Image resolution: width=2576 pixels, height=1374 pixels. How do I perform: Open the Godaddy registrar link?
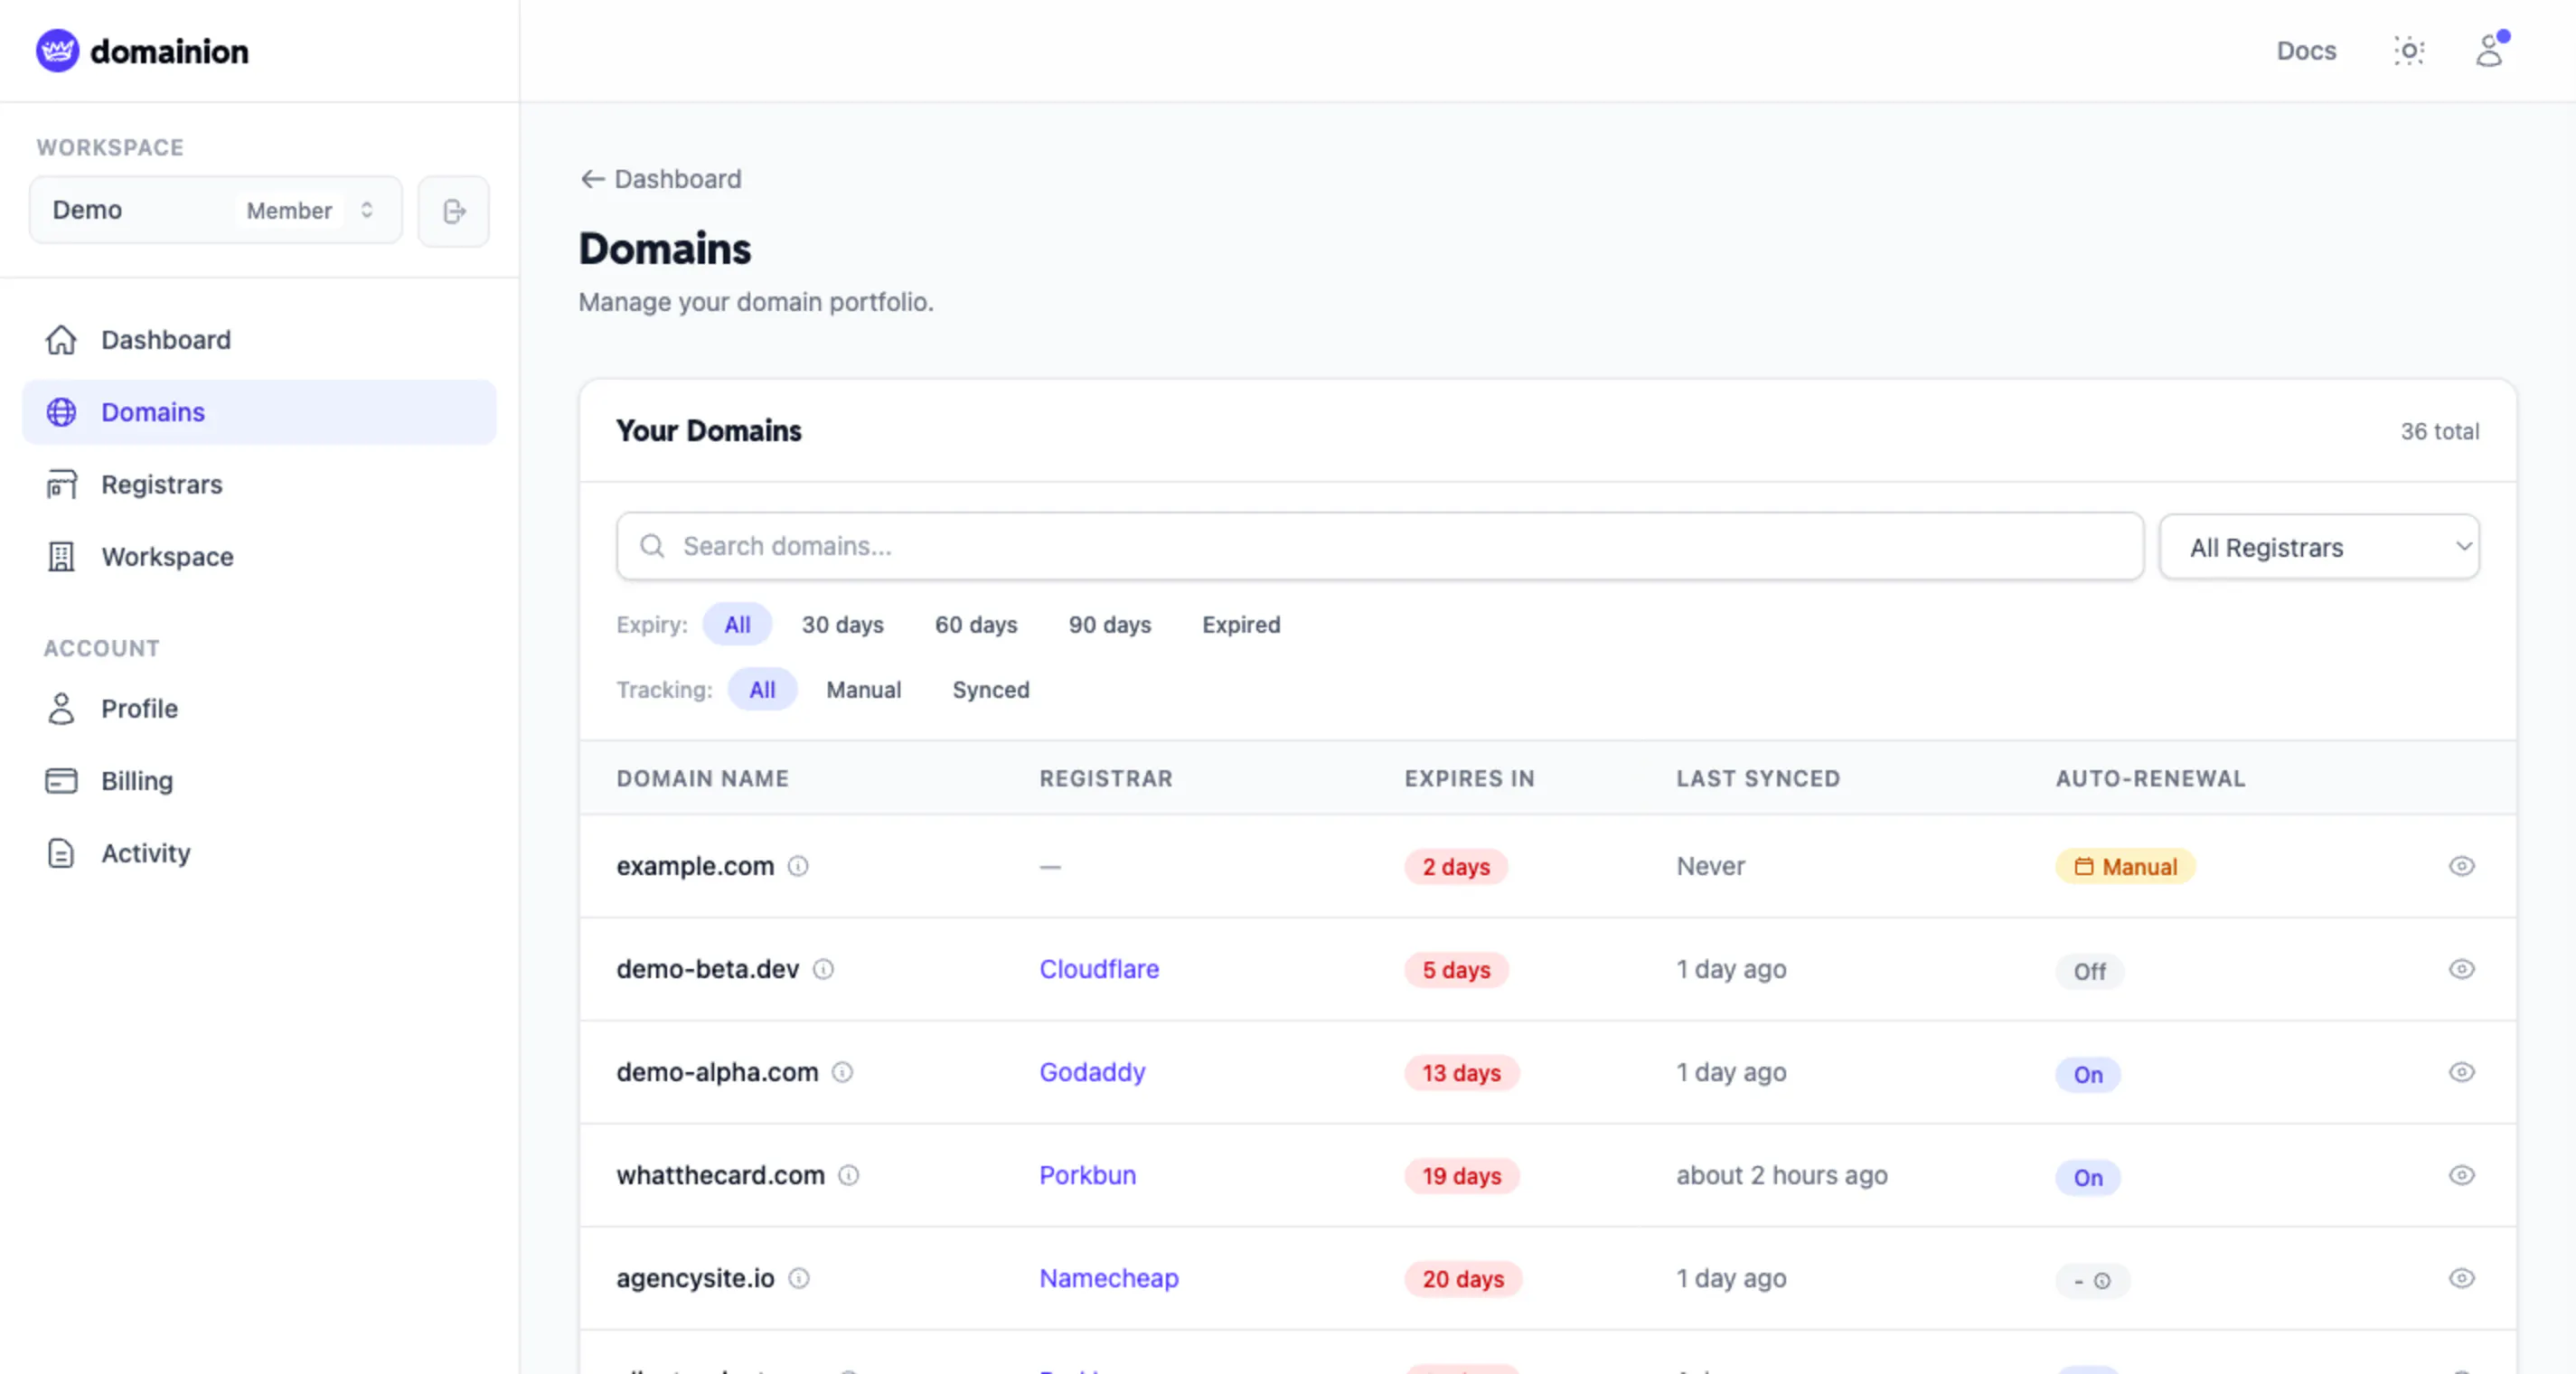point(1092,1072)
